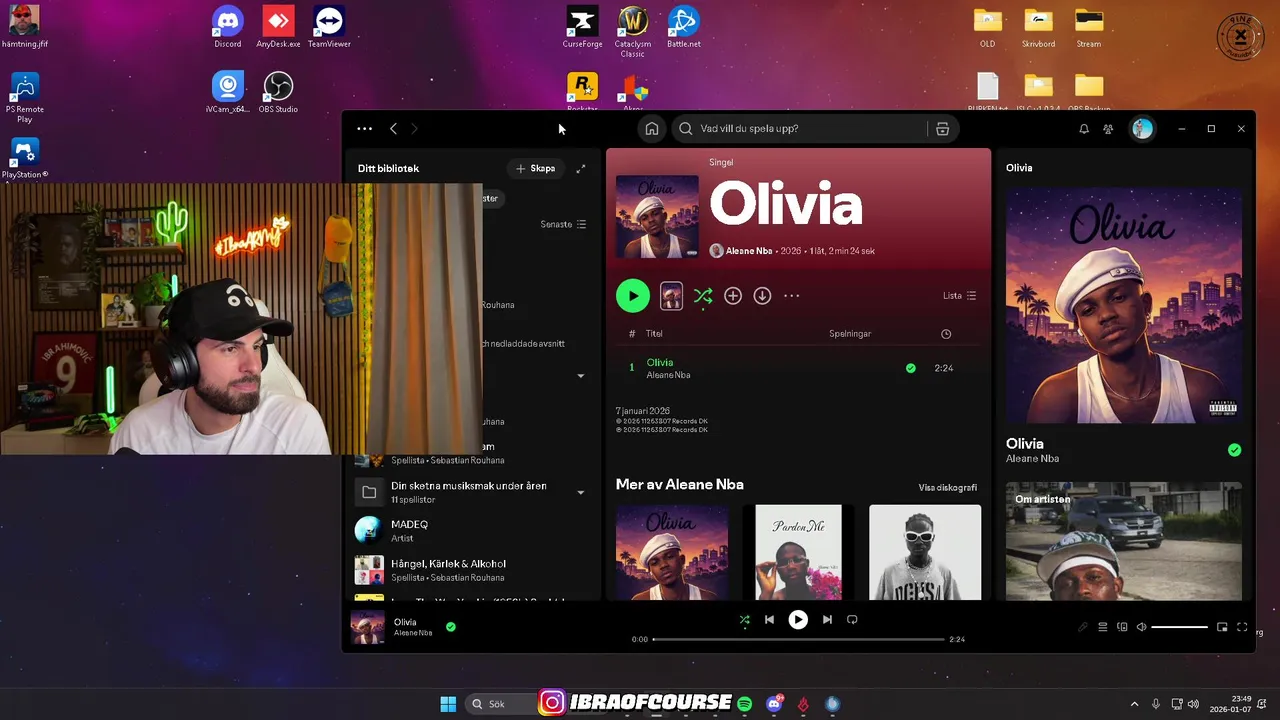The image size is (1280, 720).
Task: Select the 'Olivia' track row title
Action: [x=660, y=362]
